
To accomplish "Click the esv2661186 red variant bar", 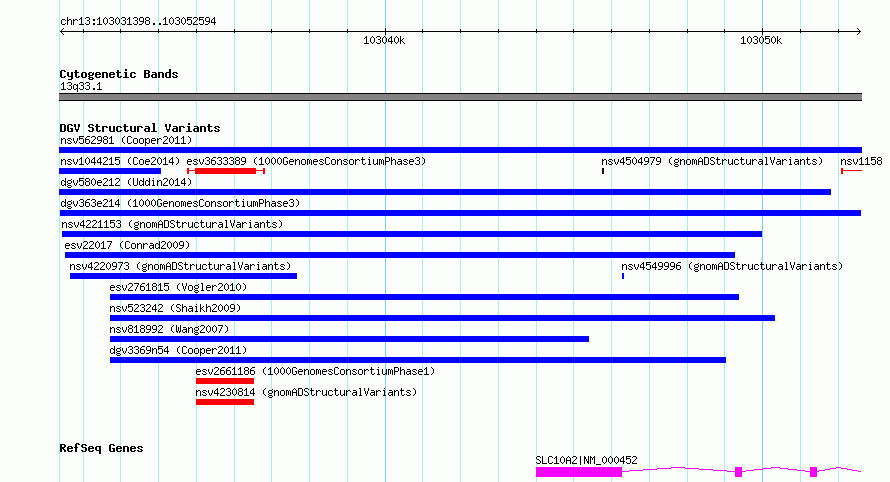I will (x=225, y=381).
